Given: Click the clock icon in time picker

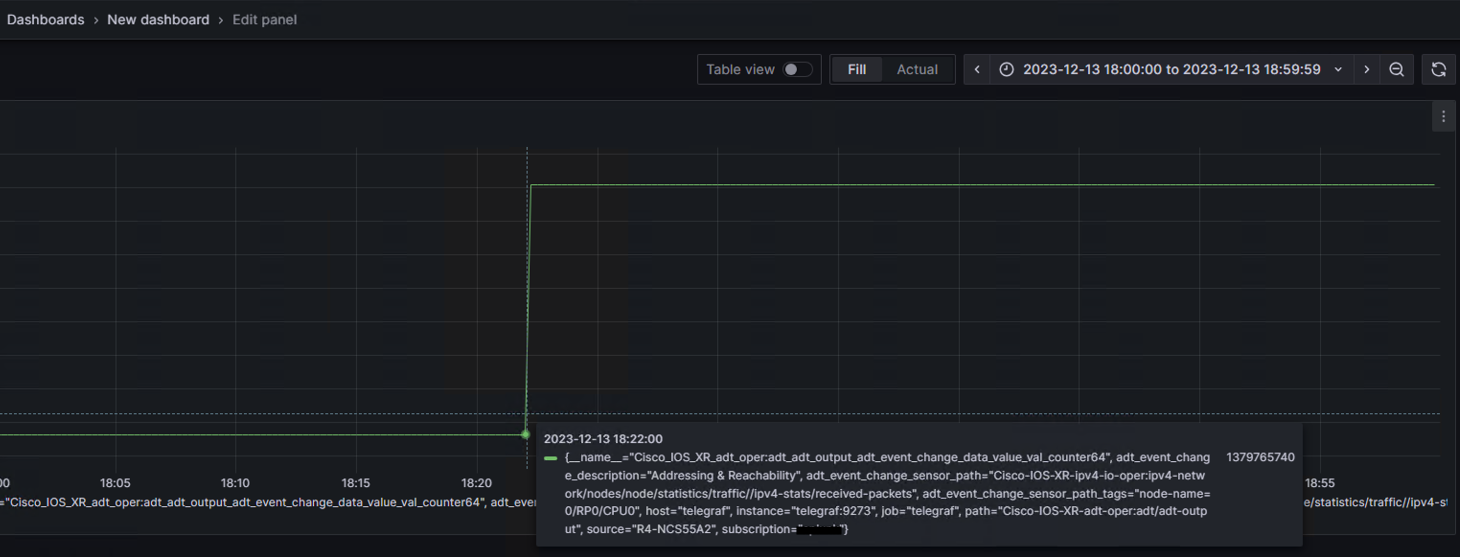Looking at the screenshot, I should [x=1007, y=69].
